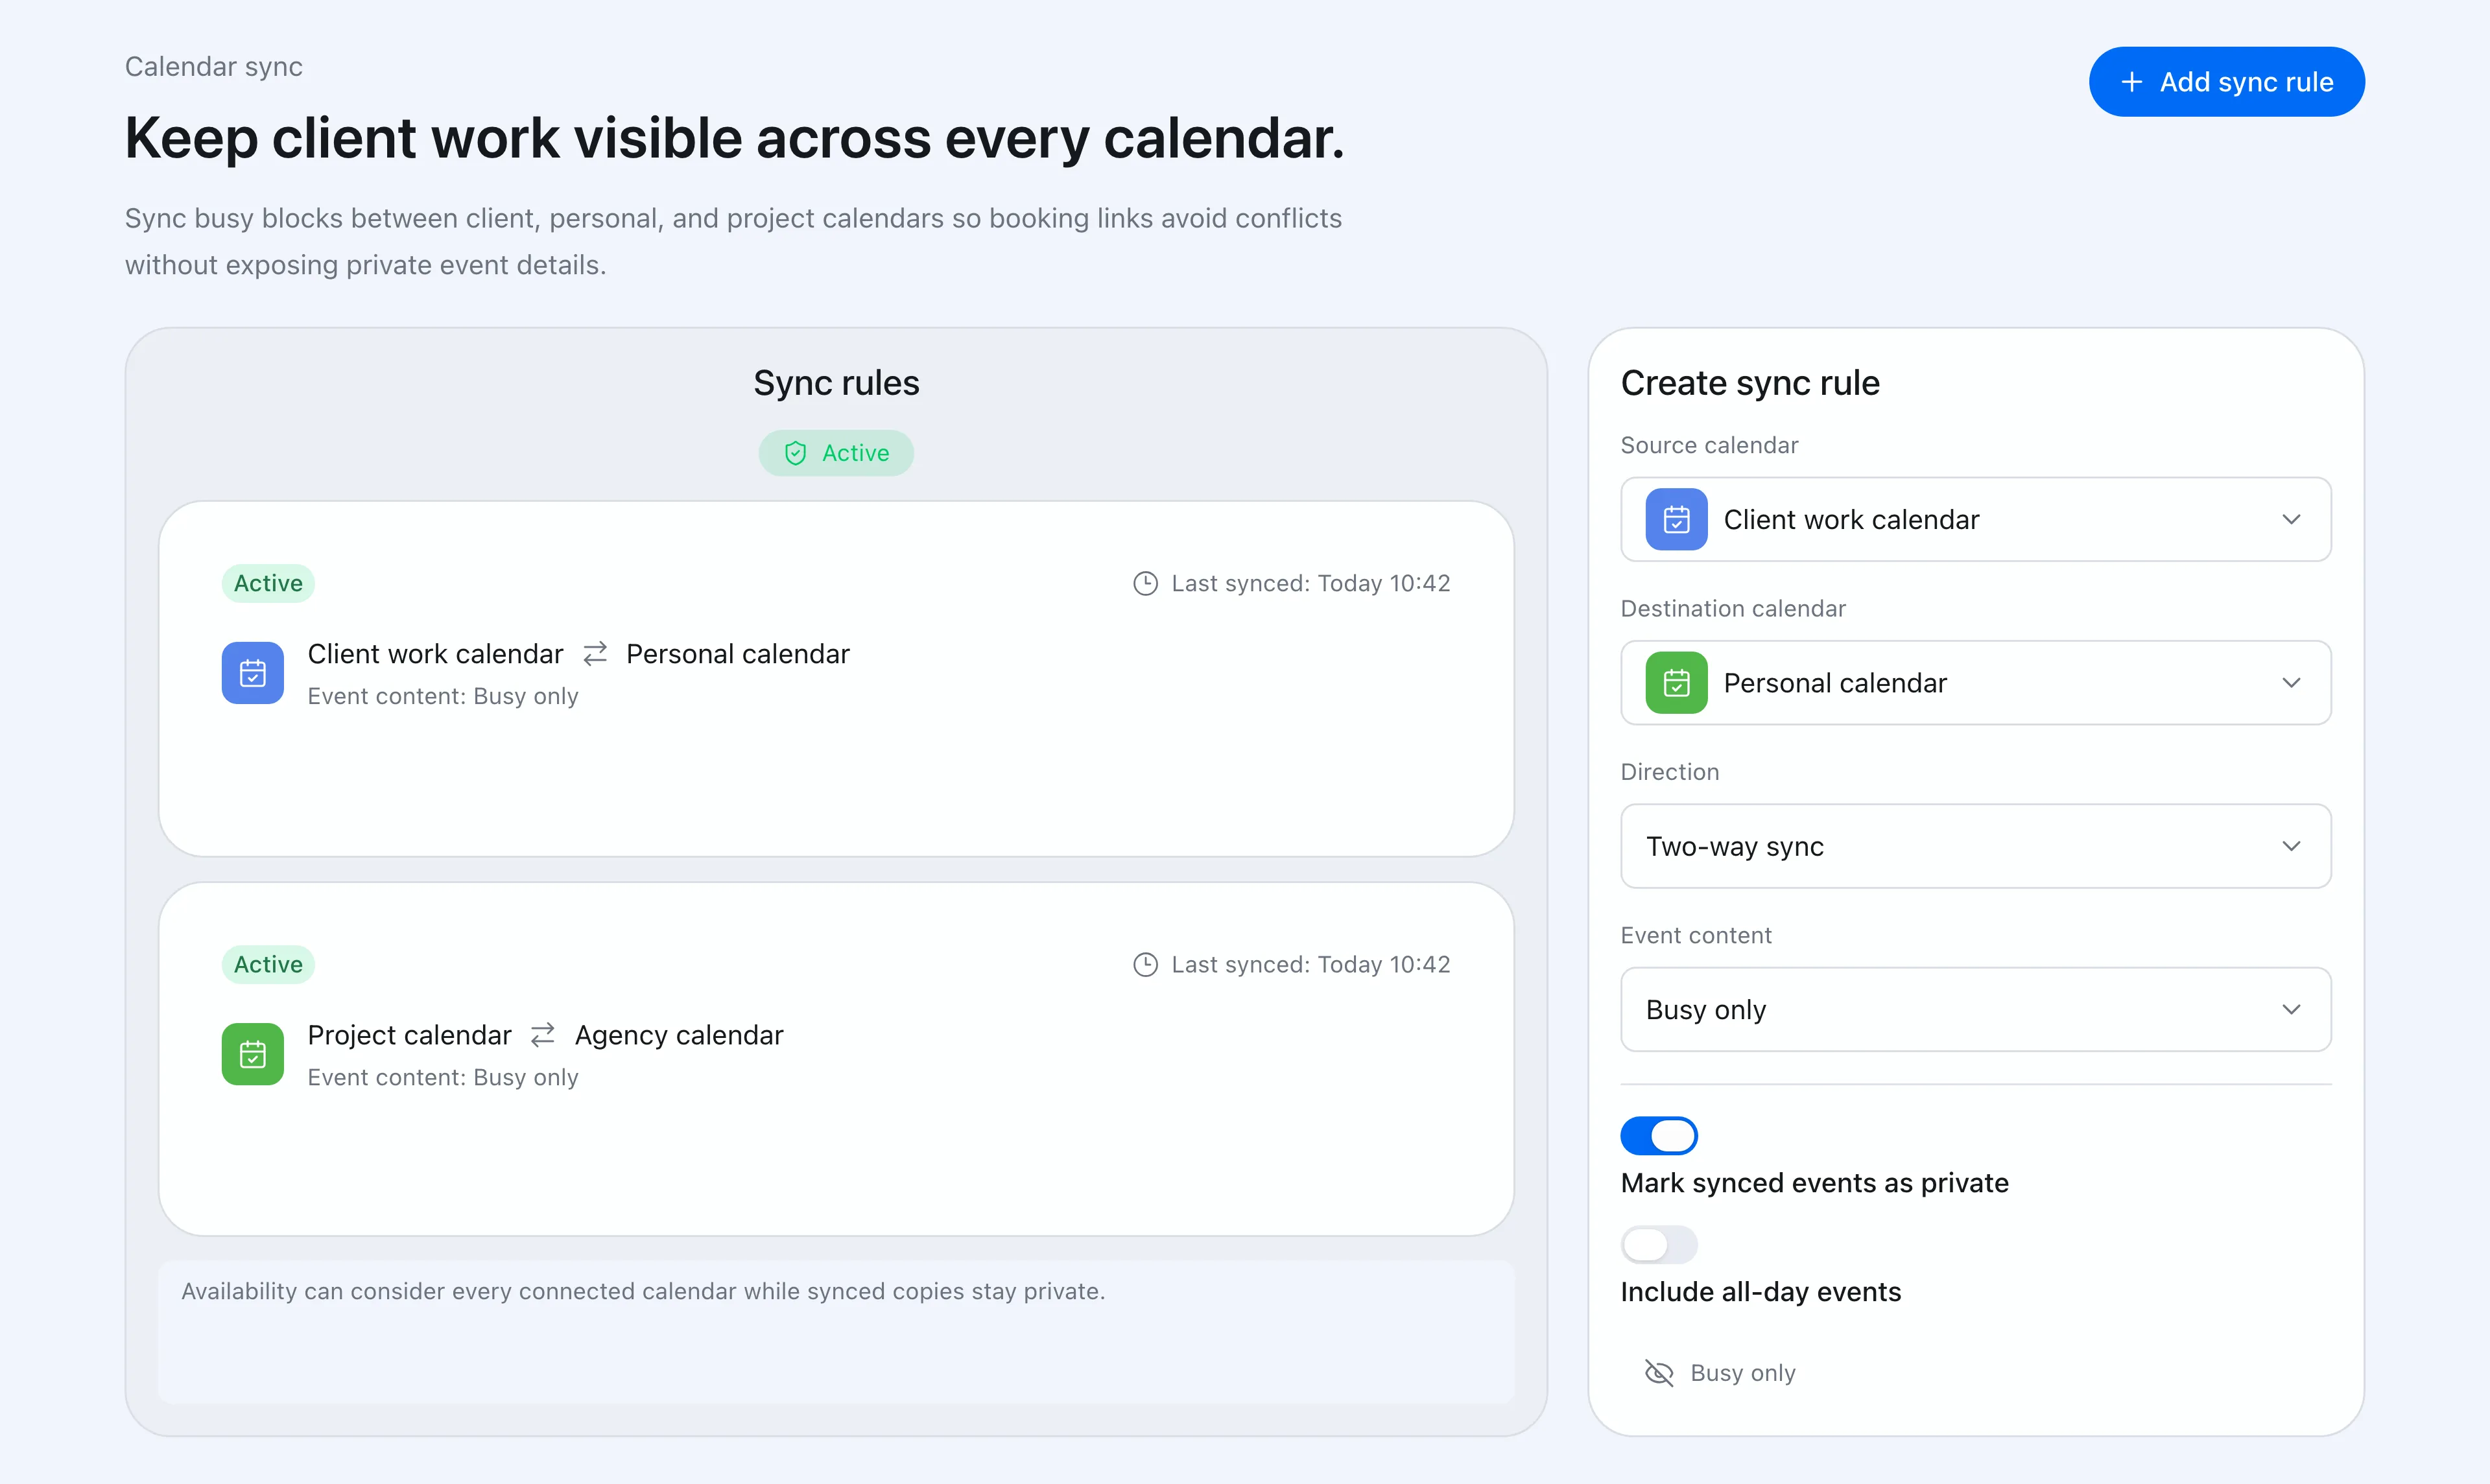This screenshot has height=1484, width=2490.
Task: Click the crossed-eye Busy only icon
Action: [1659, 1373]
